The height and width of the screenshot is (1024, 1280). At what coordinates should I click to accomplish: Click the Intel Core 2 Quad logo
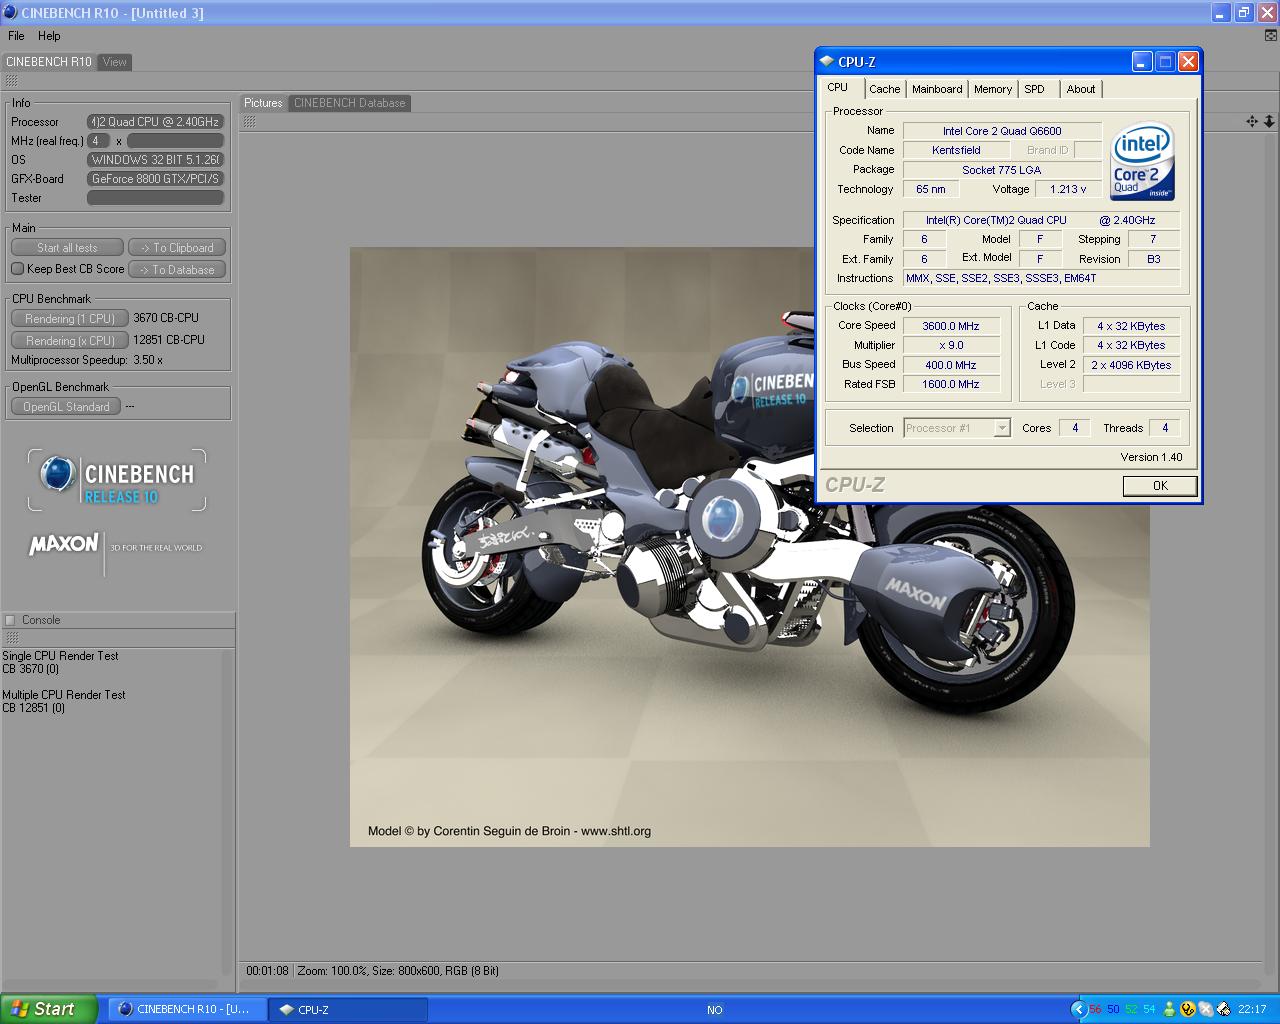(1142, 161)
